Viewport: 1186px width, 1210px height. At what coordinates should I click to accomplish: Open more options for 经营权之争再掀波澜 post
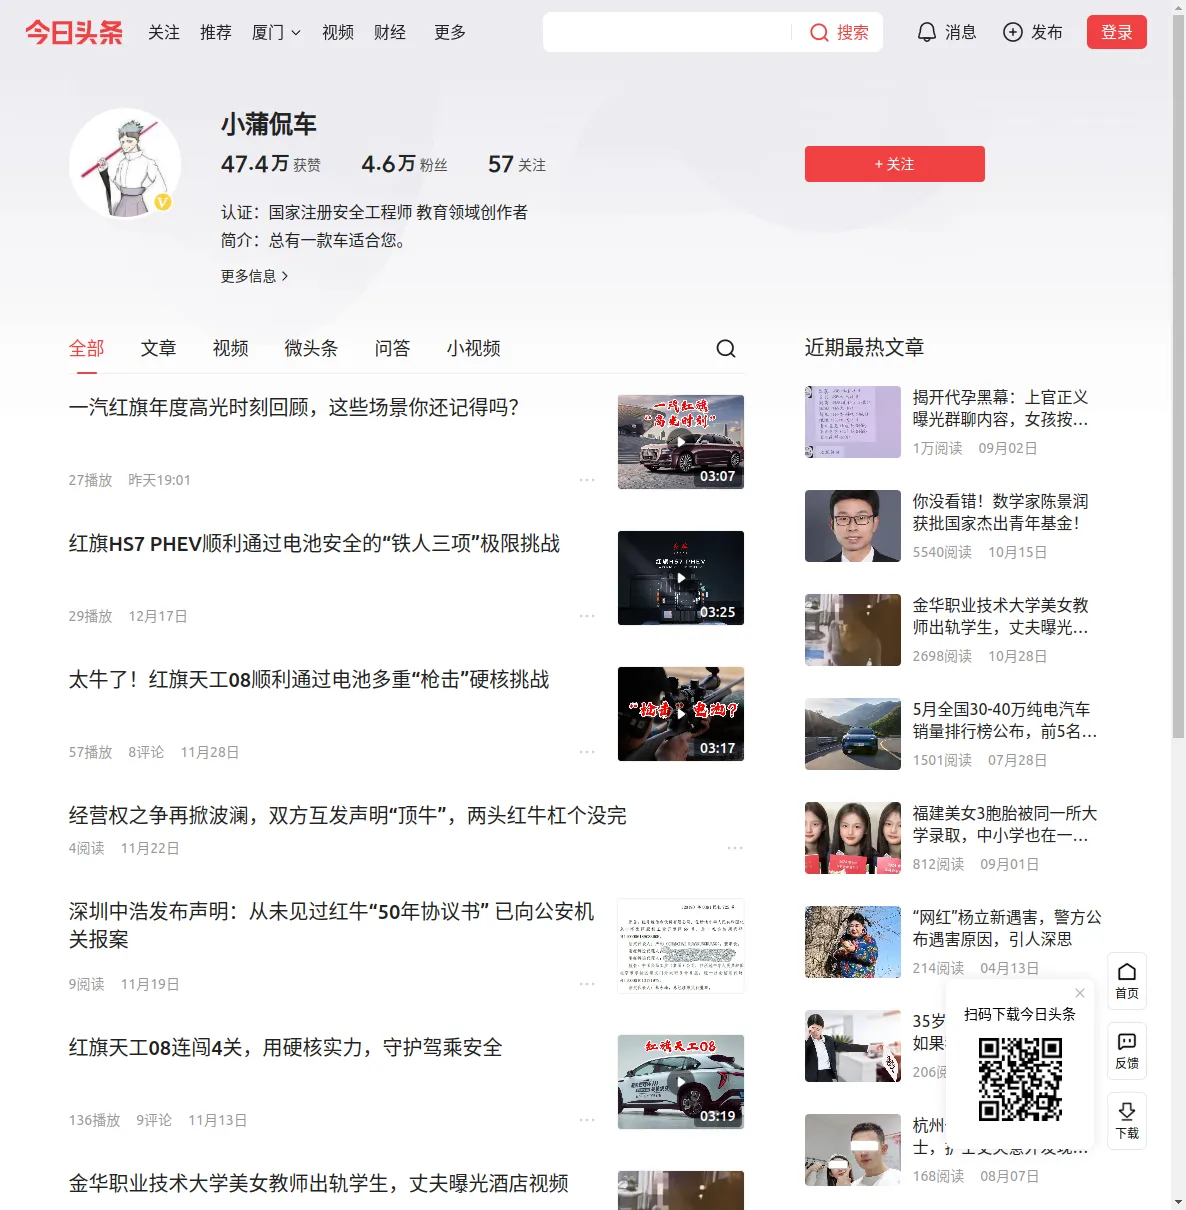point(735,848)
